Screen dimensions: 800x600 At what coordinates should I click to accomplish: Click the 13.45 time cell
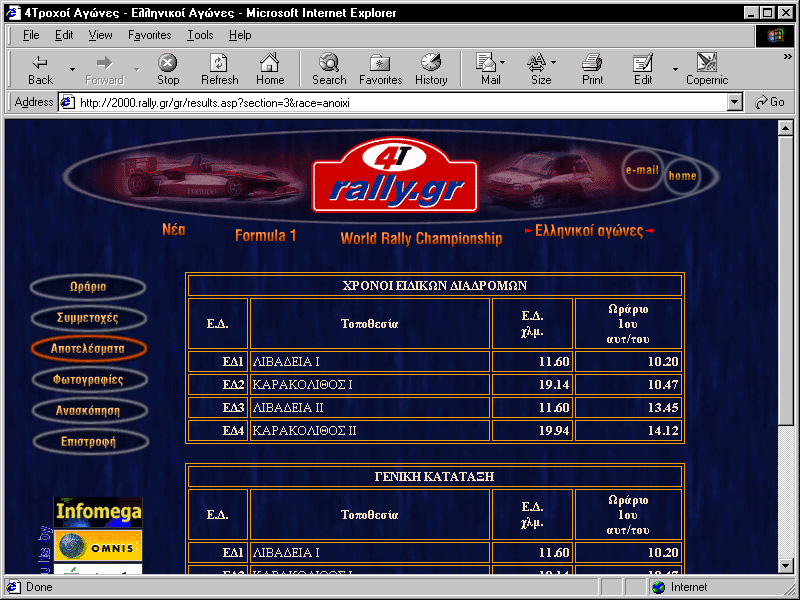(628, 408)
